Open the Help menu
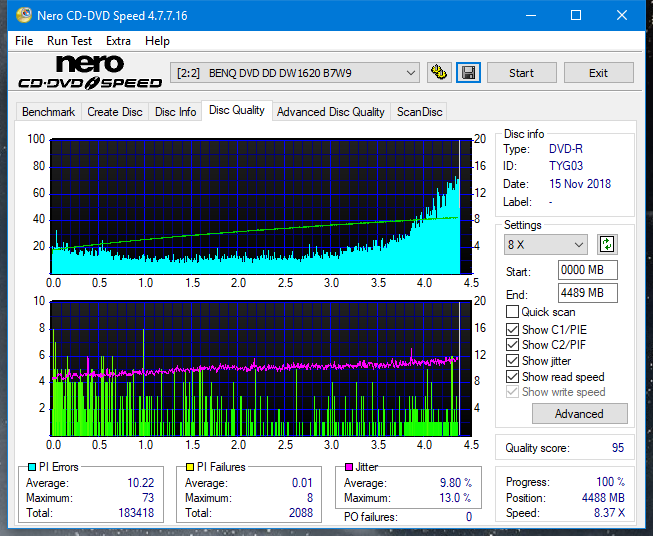Viewport: 653px width, 536px height. tap(157, 41)
